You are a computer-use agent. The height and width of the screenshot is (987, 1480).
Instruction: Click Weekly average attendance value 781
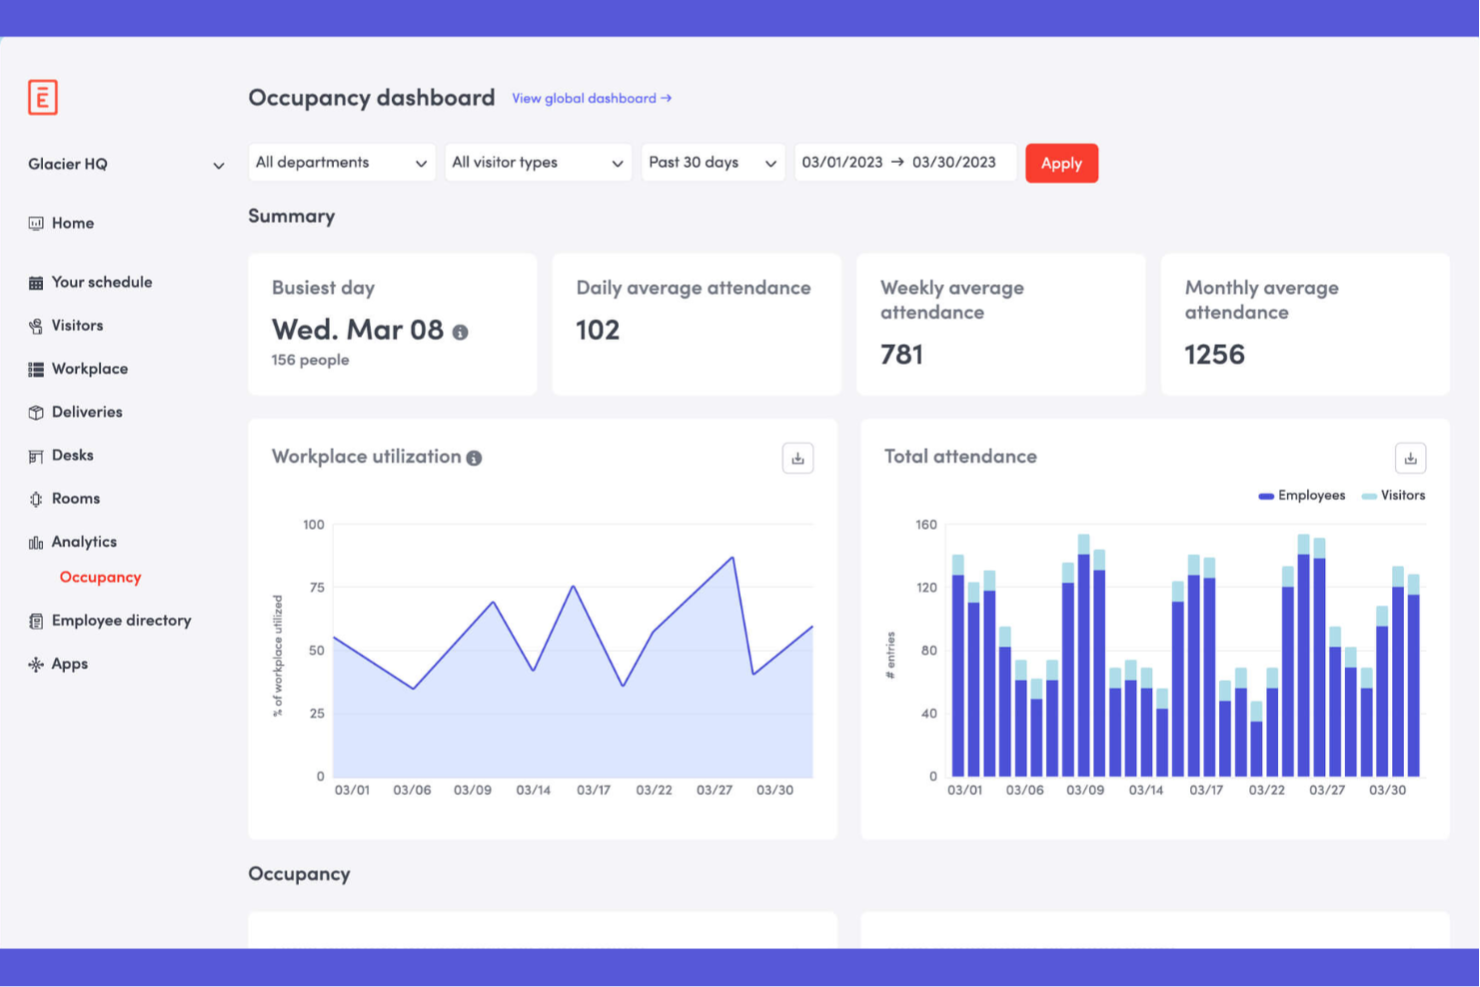point(901,355)
